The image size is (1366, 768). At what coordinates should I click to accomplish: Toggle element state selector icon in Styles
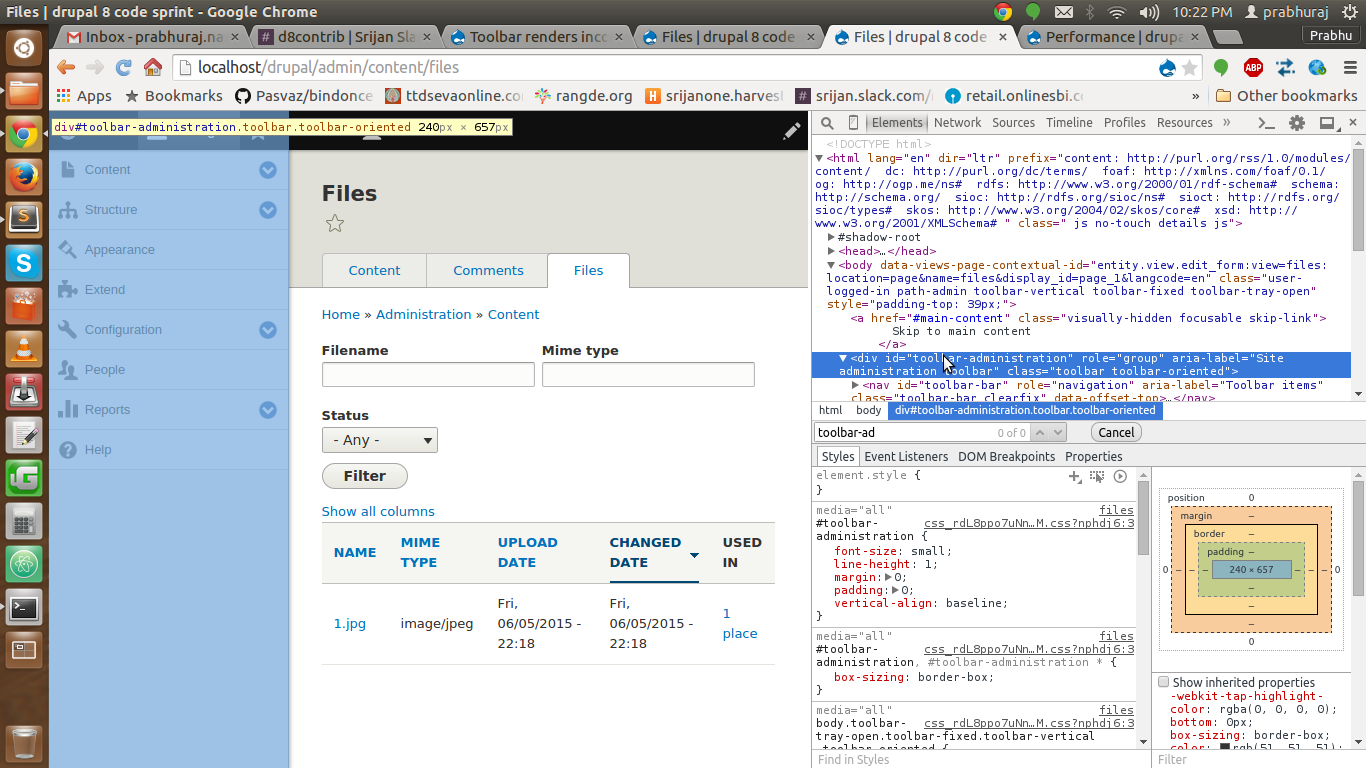pos(1097,477)
